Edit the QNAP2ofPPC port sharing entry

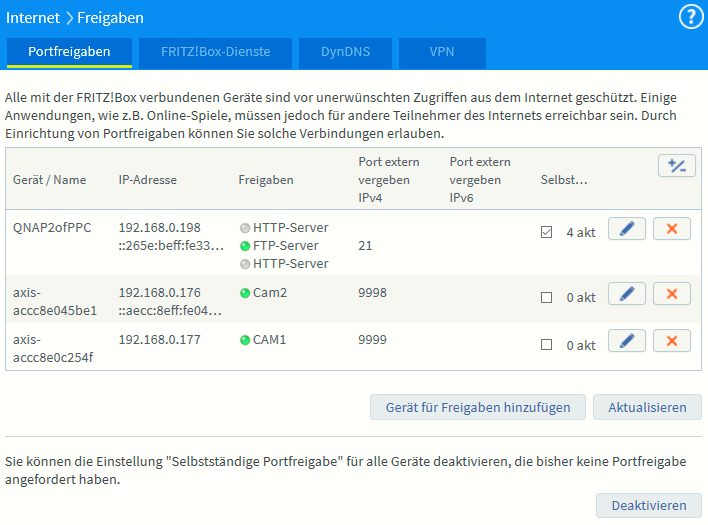click(627, 229)
